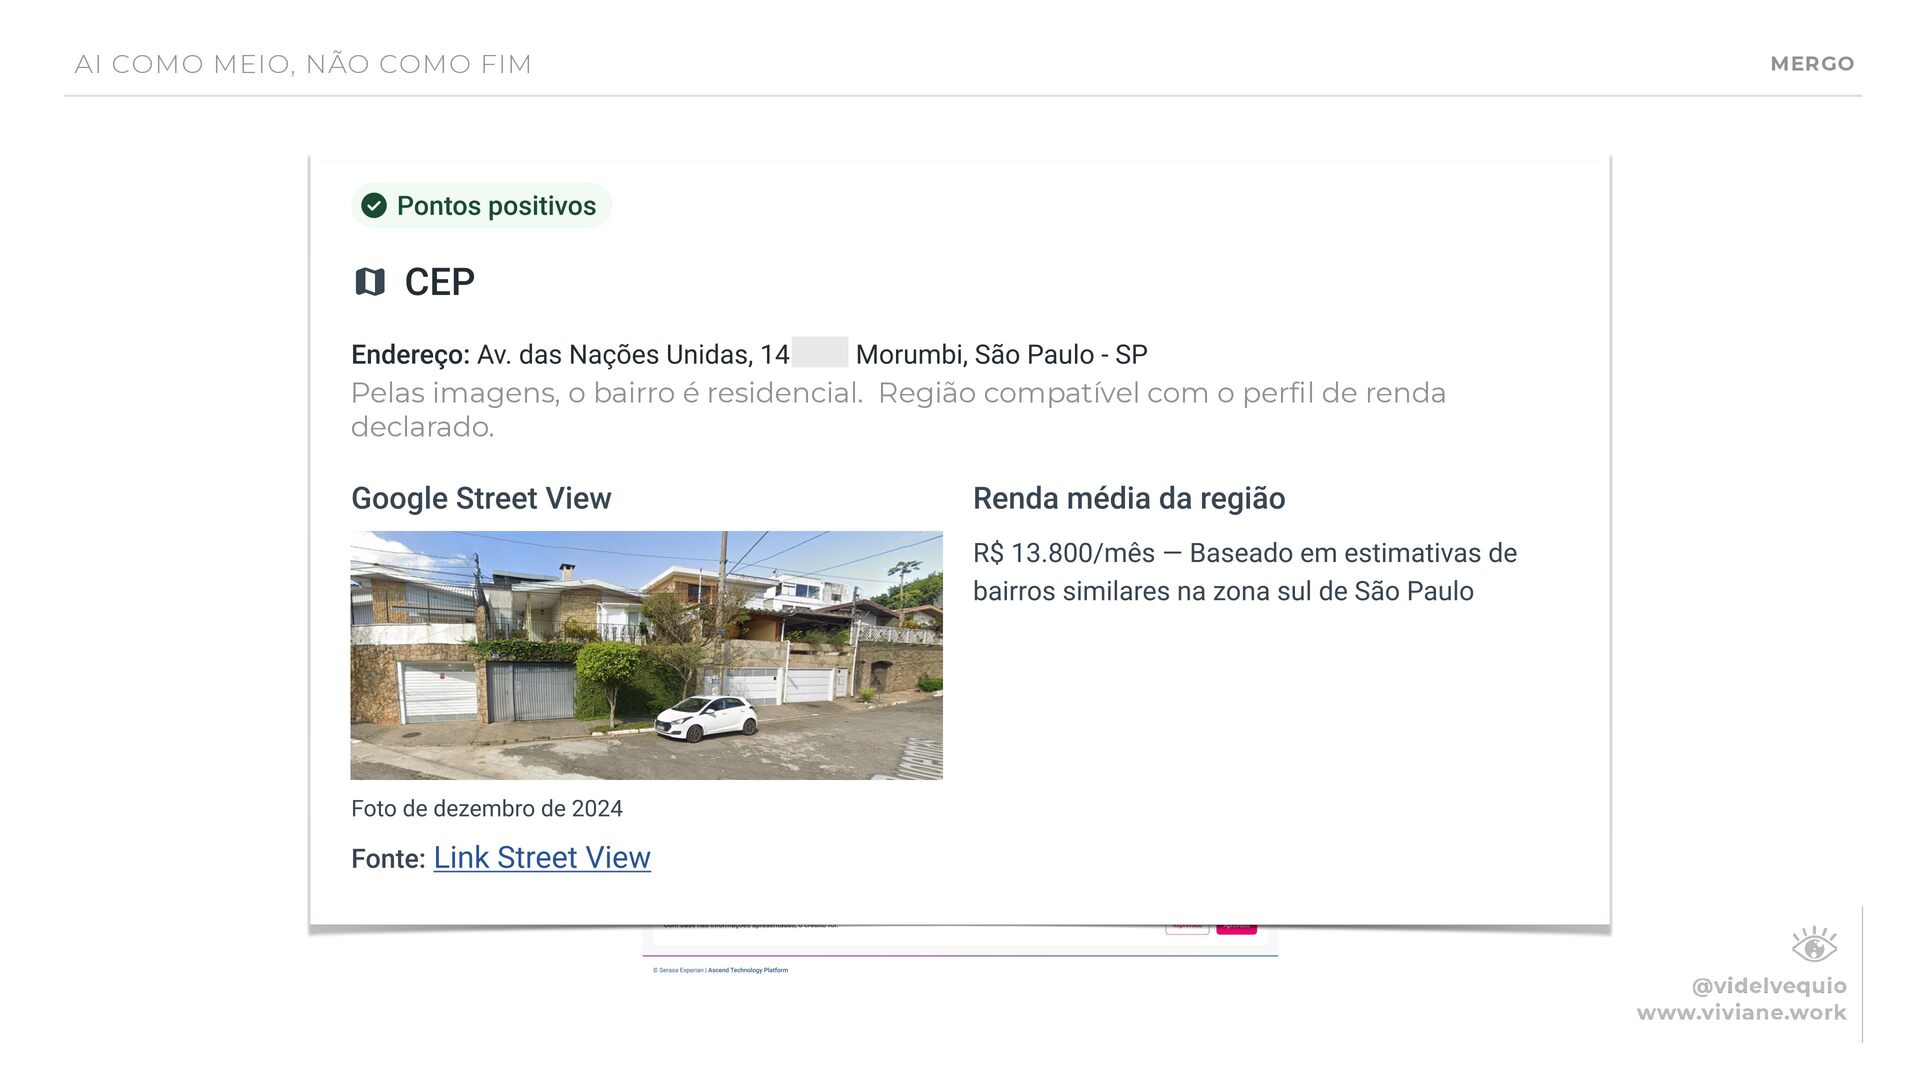This screenshot has width=1920, height=1080.
Task: Open the Link Street View hyperlink
Action: (541, 858)
